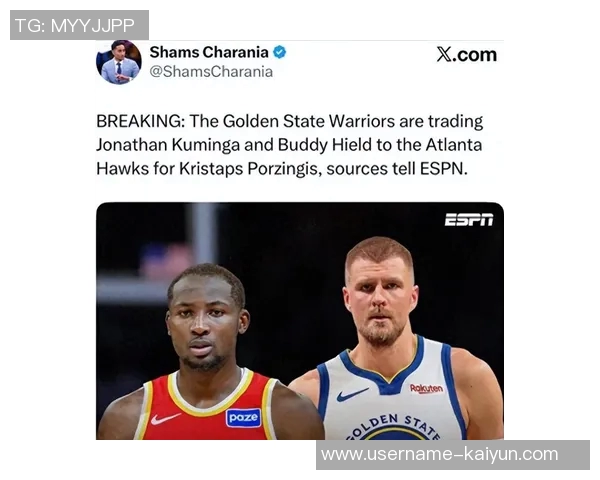Click the Nike swoosh on the white jersey
The height and width of the screenshot is (480, 600).
tap(352, 394)
